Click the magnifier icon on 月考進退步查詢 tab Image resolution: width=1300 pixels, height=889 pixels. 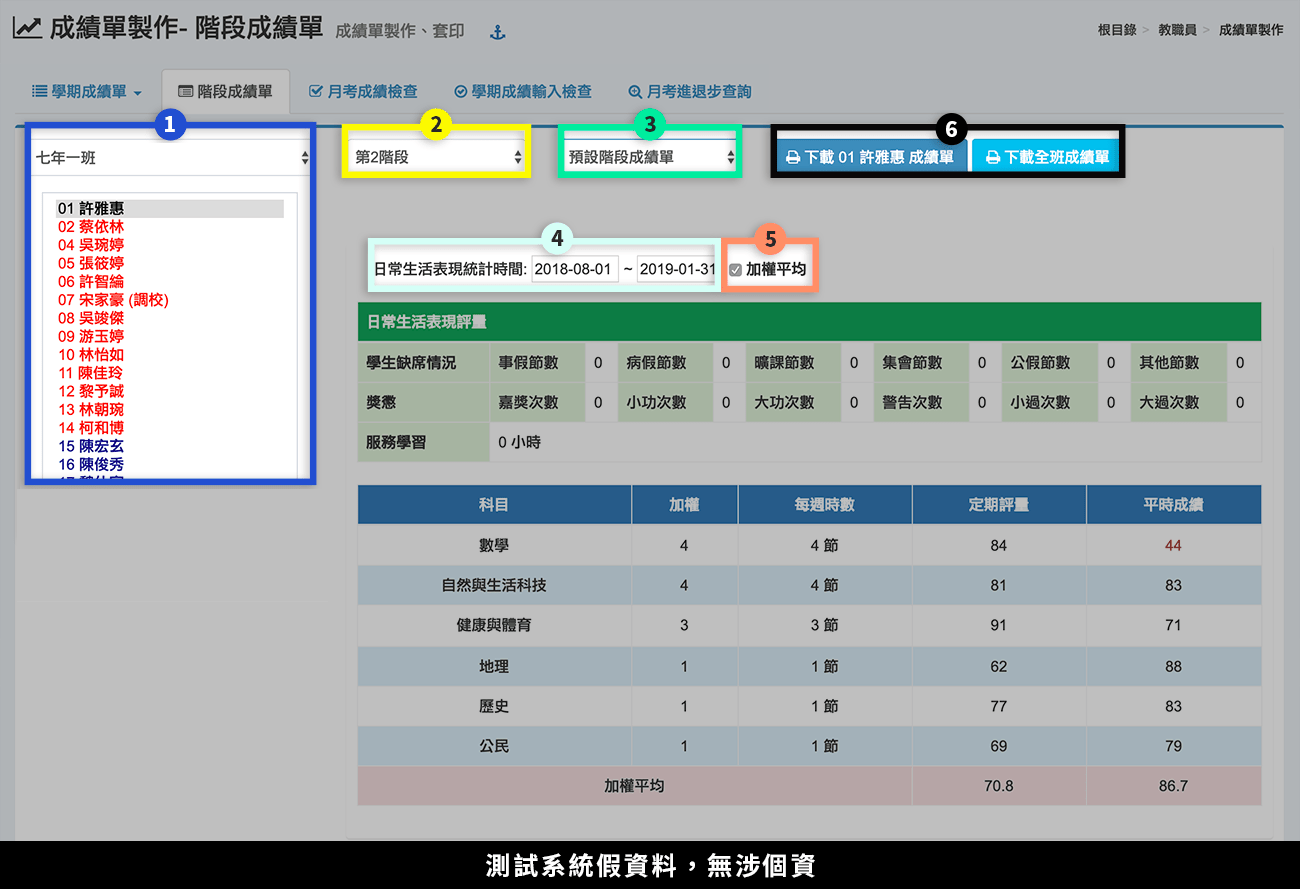(634, 92)
